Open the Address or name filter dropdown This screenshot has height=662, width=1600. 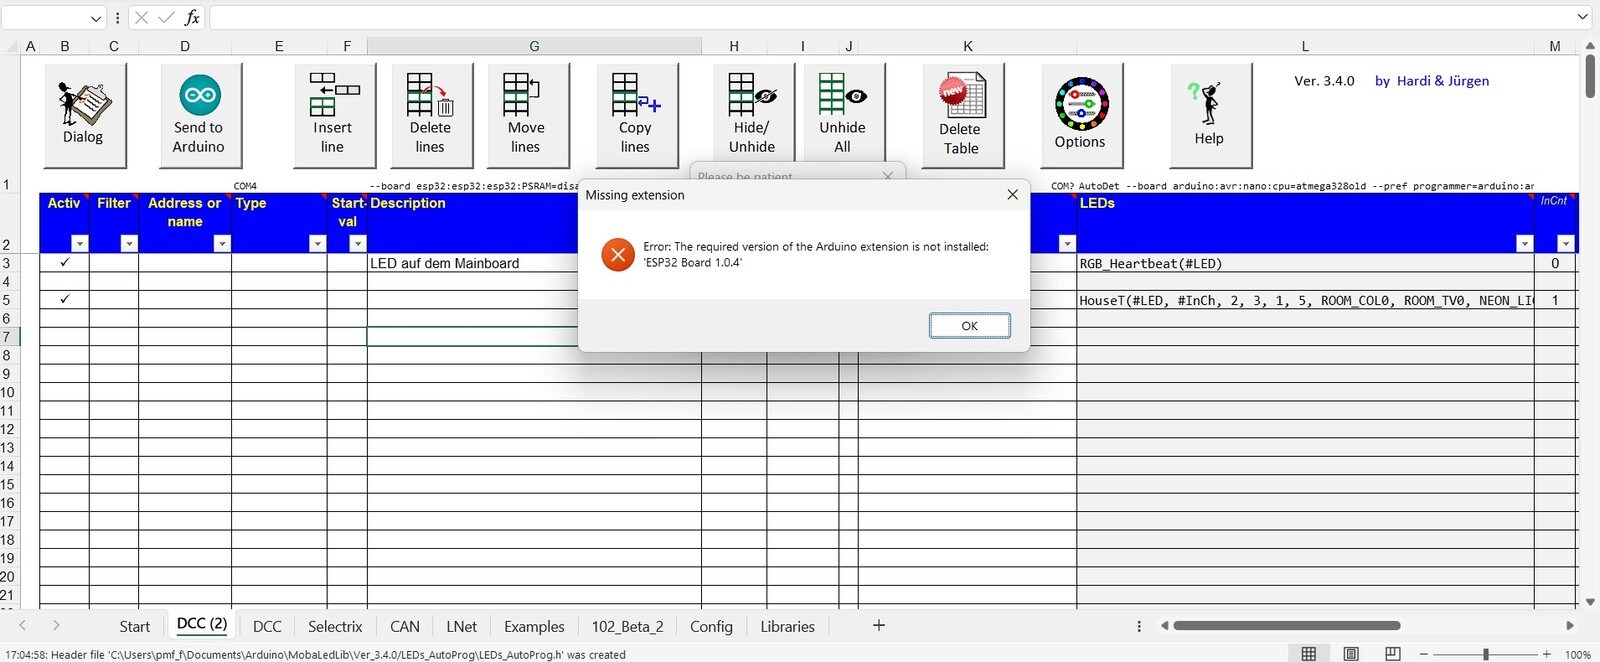pyautogui.click(x=222, y=244)
